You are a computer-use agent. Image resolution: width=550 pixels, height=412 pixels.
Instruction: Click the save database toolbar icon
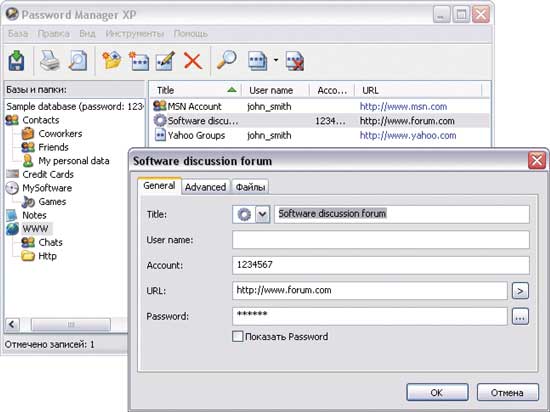[x=16, y=61]
